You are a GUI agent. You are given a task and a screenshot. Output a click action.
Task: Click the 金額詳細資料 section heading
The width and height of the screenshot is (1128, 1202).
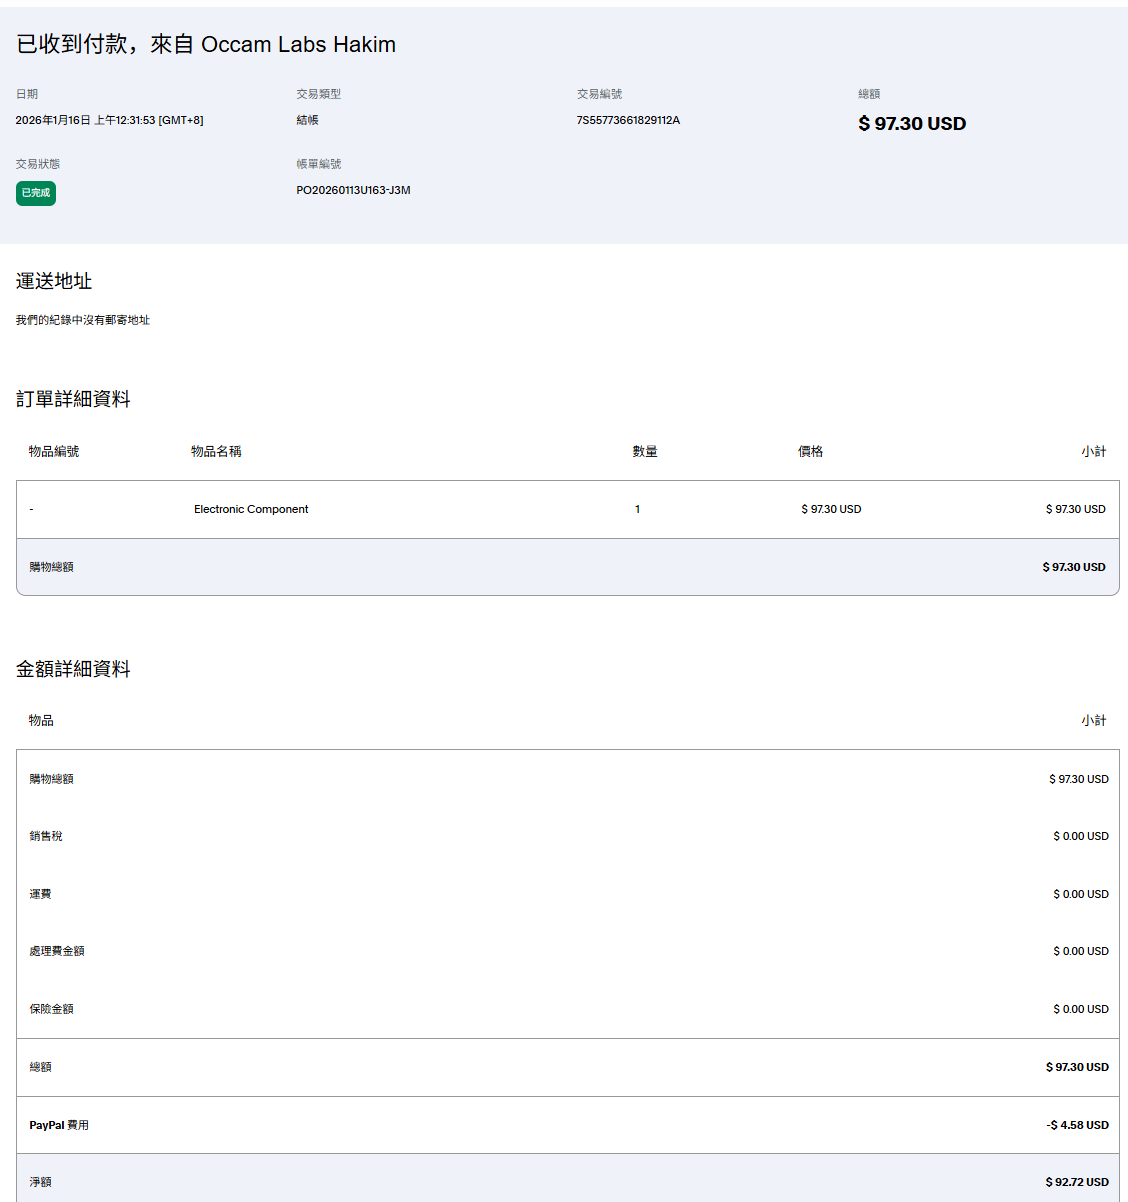coord(73,669)
